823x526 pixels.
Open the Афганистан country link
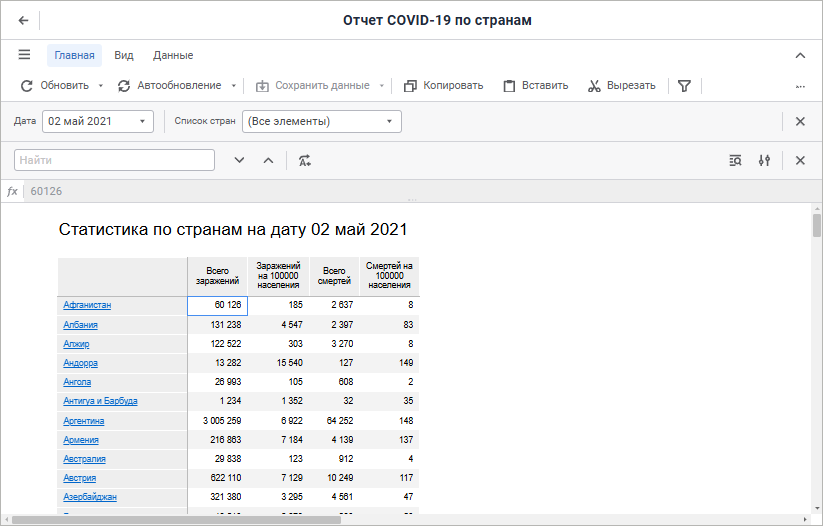coord(87,305)
